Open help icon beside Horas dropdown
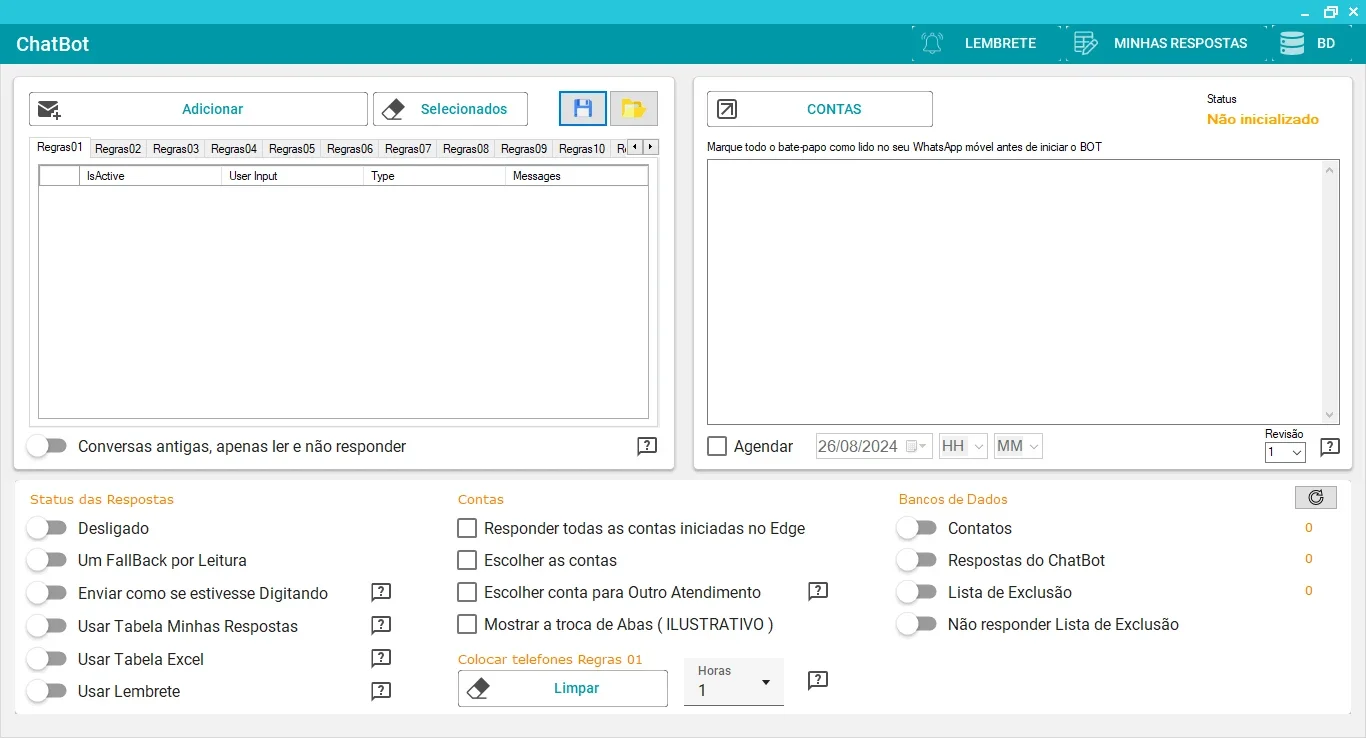This screenshot has height=738, width=1366. pos(818,680)
